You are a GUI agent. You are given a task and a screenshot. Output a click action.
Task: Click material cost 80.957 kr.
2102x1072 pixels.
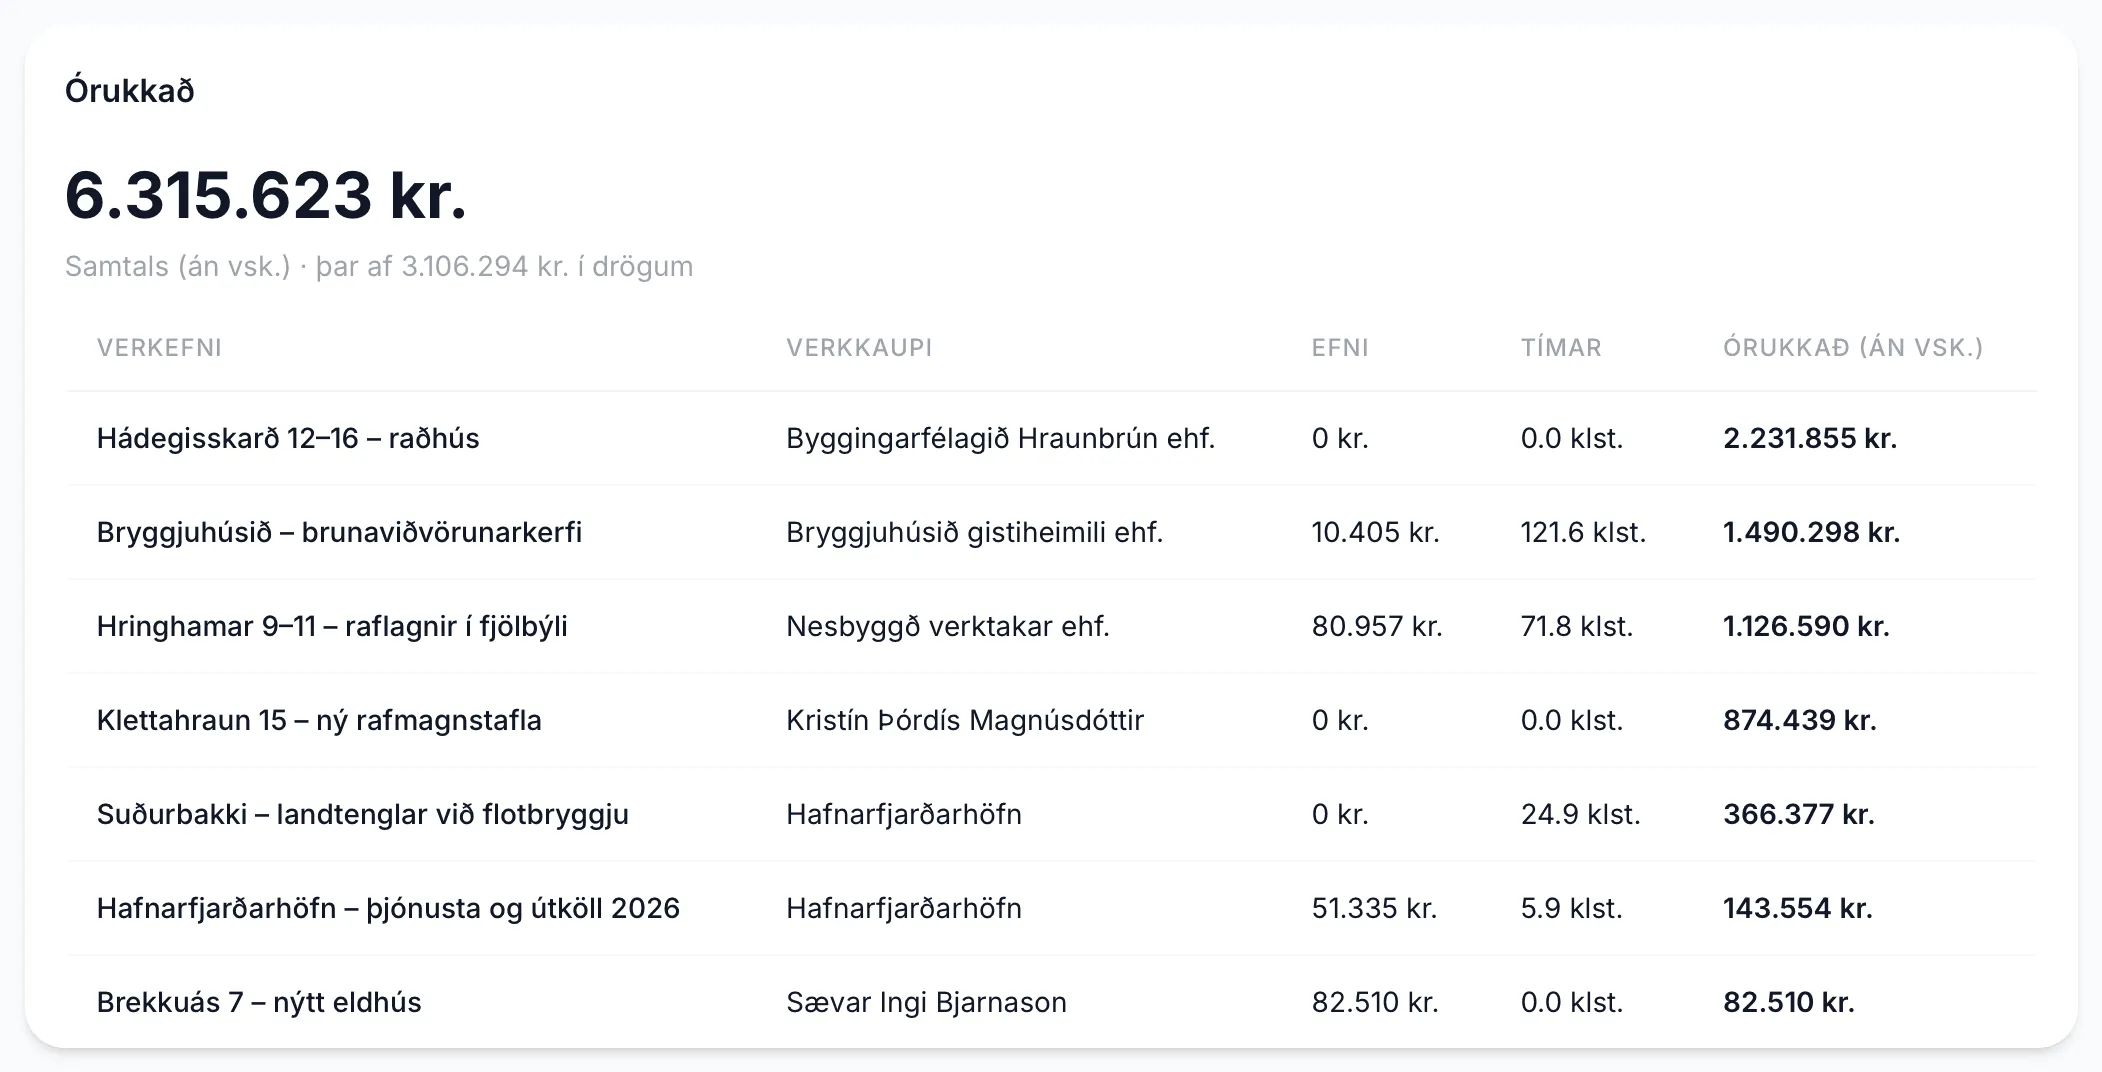click(x=1377, y=626)
